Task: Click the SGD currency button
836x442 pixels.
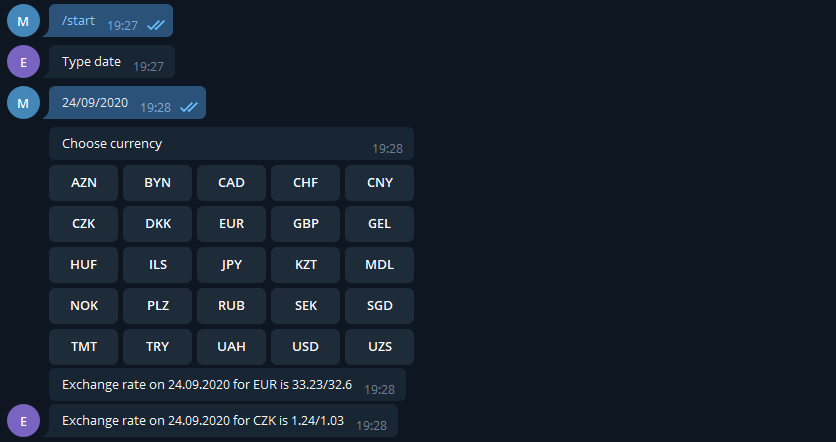Action: 379,306
